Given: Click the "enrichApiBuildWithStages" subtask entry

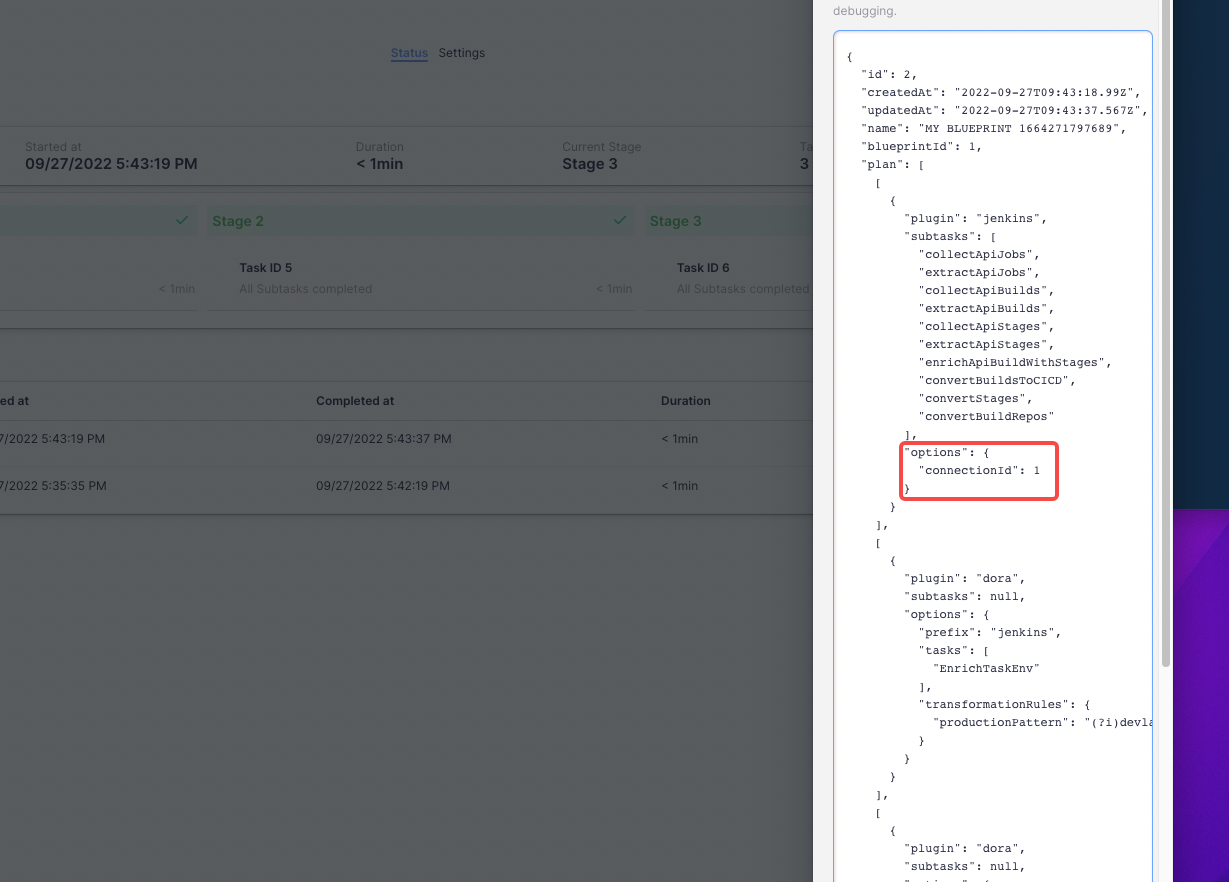Looking at the screenshot, I should (x=1015, y=362).
